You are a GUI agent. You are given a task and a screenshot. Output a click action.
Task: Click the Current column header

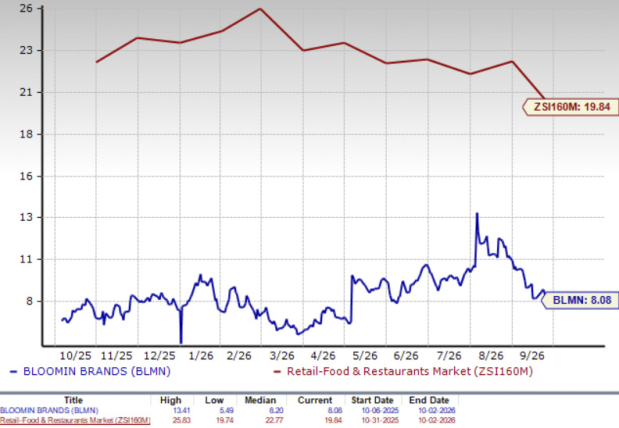315,400
